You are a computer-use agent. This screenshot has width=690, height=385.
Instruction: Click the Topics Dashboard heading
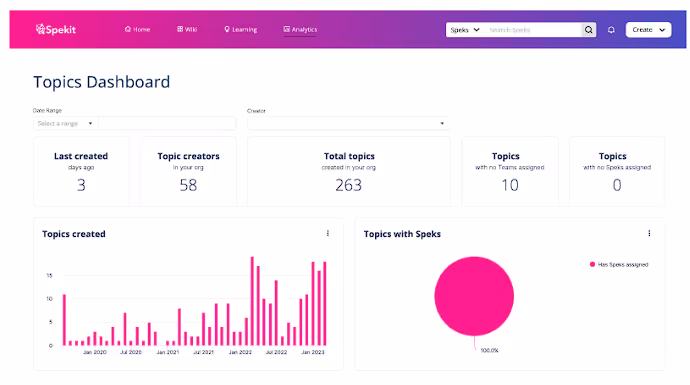(102, 82)
